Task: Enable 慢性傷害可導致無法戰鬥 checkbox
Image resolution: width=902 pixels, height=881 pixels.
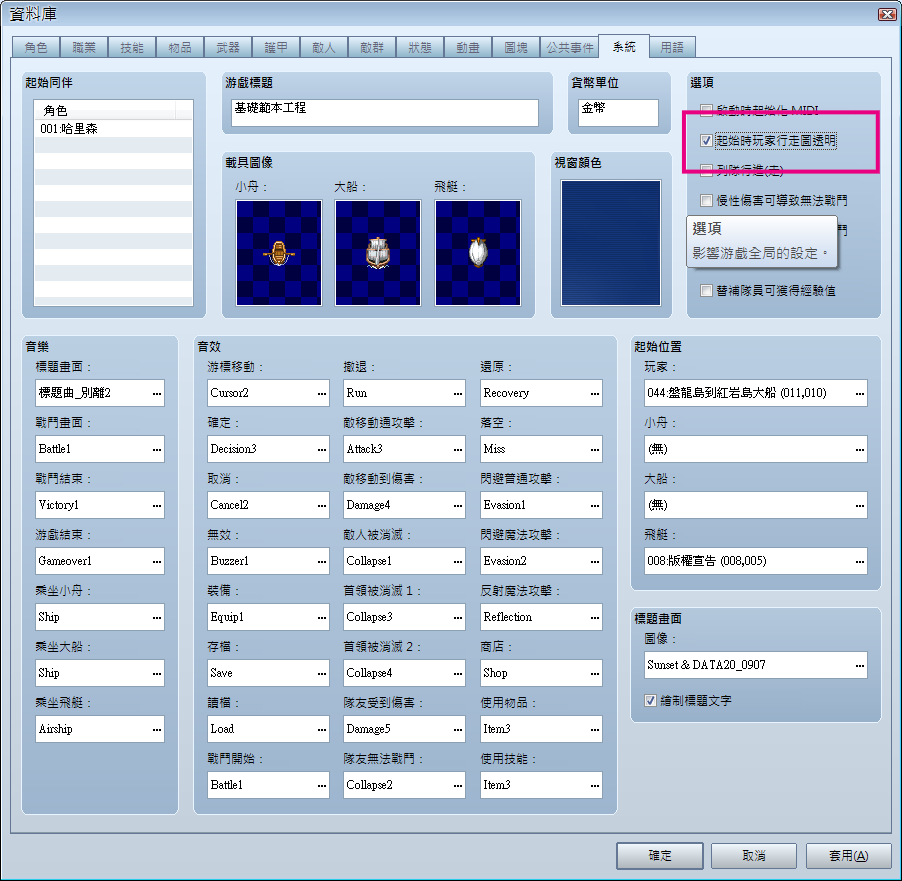Action: click(706, 200)
